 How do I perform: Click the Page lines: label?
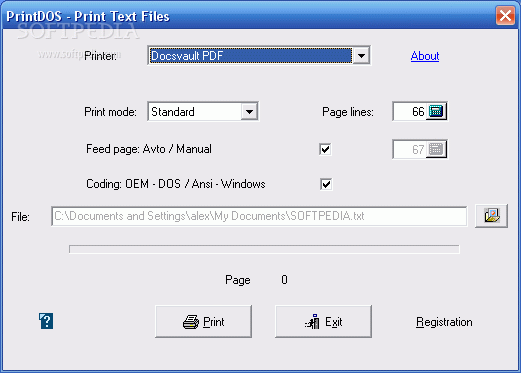tap(348, 112)
